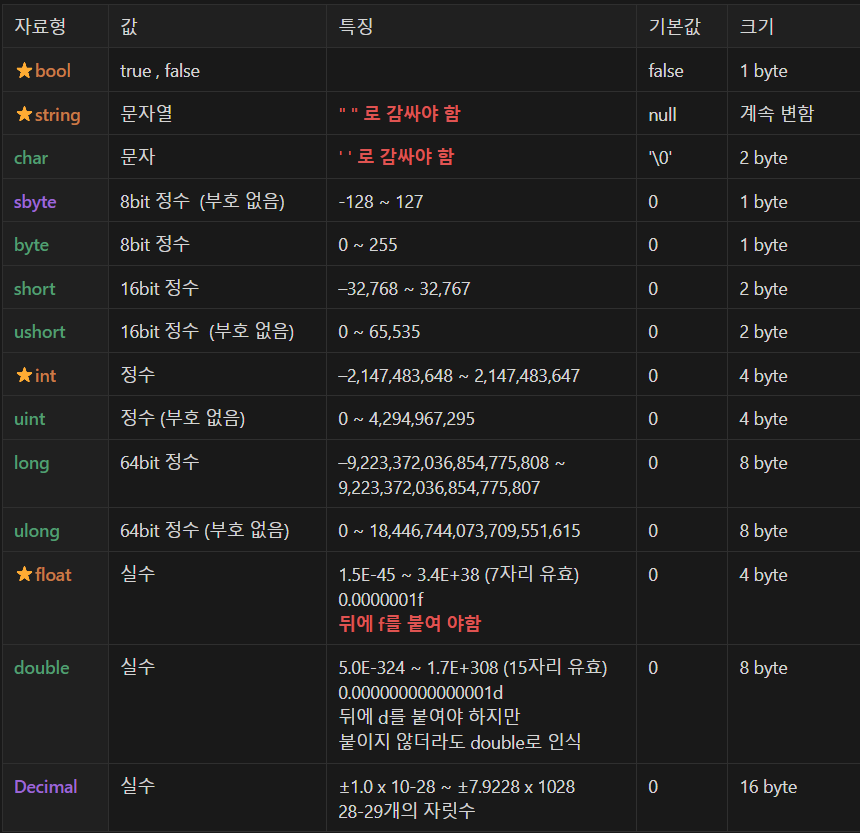
Task: Select the 크기 column header
Action: click(x=756, y=26)
